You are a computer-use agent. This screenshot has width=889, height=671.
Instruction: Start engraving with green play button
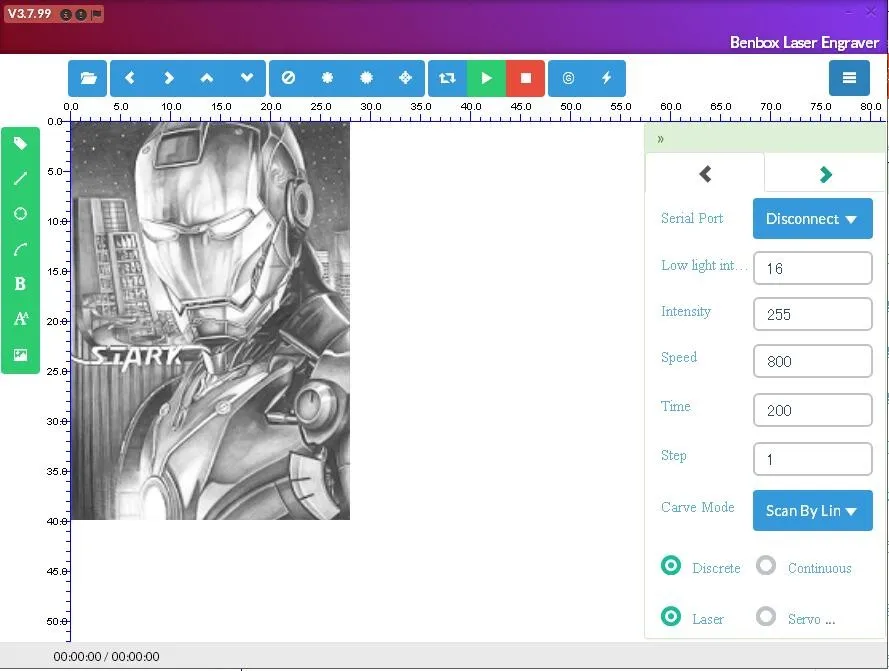click(486, 78)
